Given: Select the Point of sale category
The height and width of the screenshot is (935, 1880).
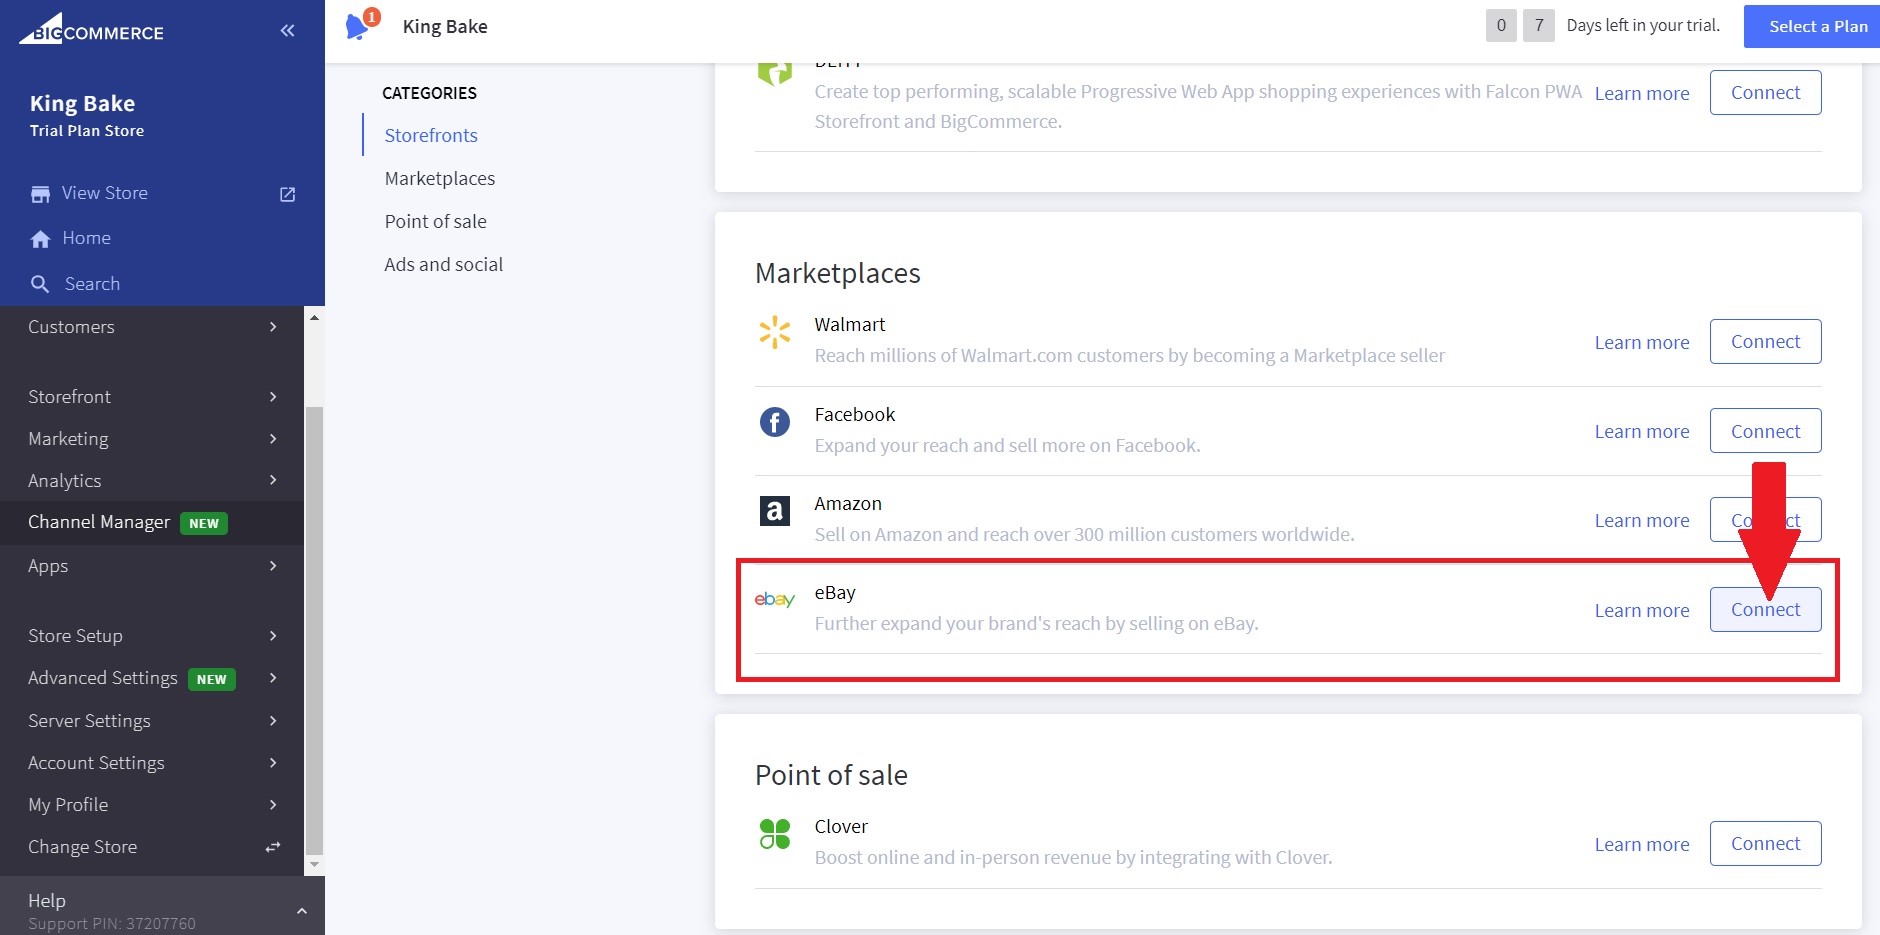Looking at the screenshot, I should coord(435,221).
